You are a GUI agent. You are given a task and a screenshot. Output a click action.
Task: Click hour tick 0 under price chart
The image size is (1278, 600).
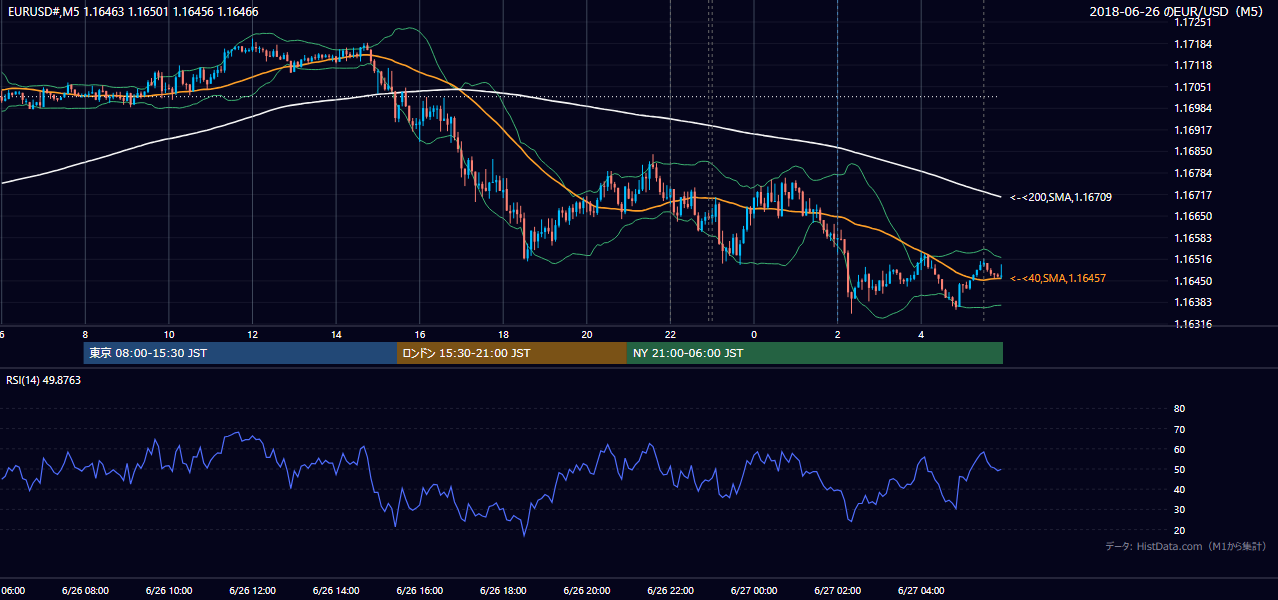[x=754, y=334]
